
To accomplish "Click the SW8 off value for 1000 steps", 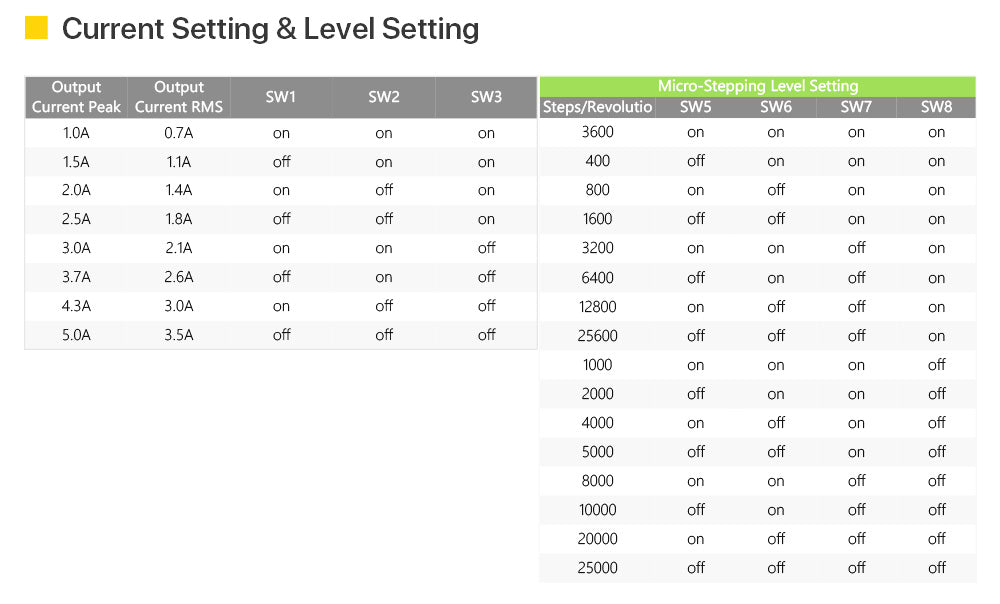I will (937, 364).
